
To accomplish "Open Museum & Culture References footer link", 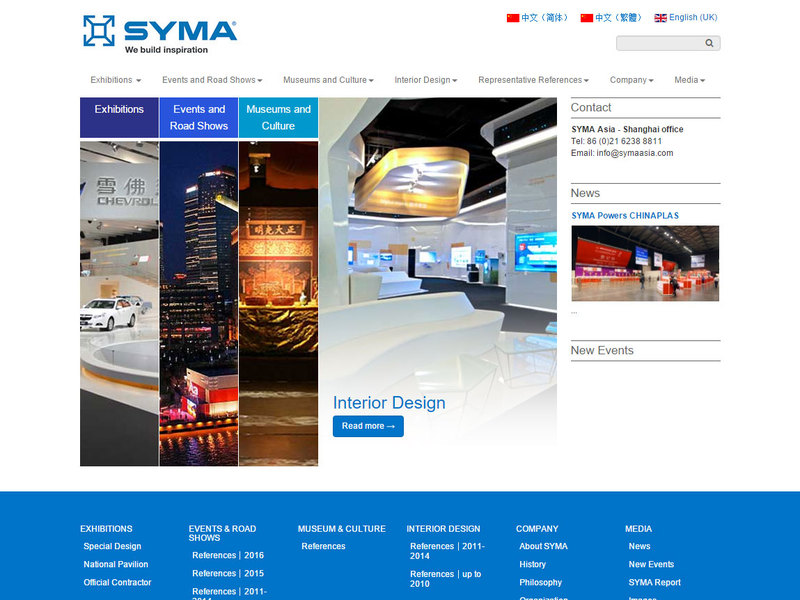I will pyautogui.click(x=323, y=546).
